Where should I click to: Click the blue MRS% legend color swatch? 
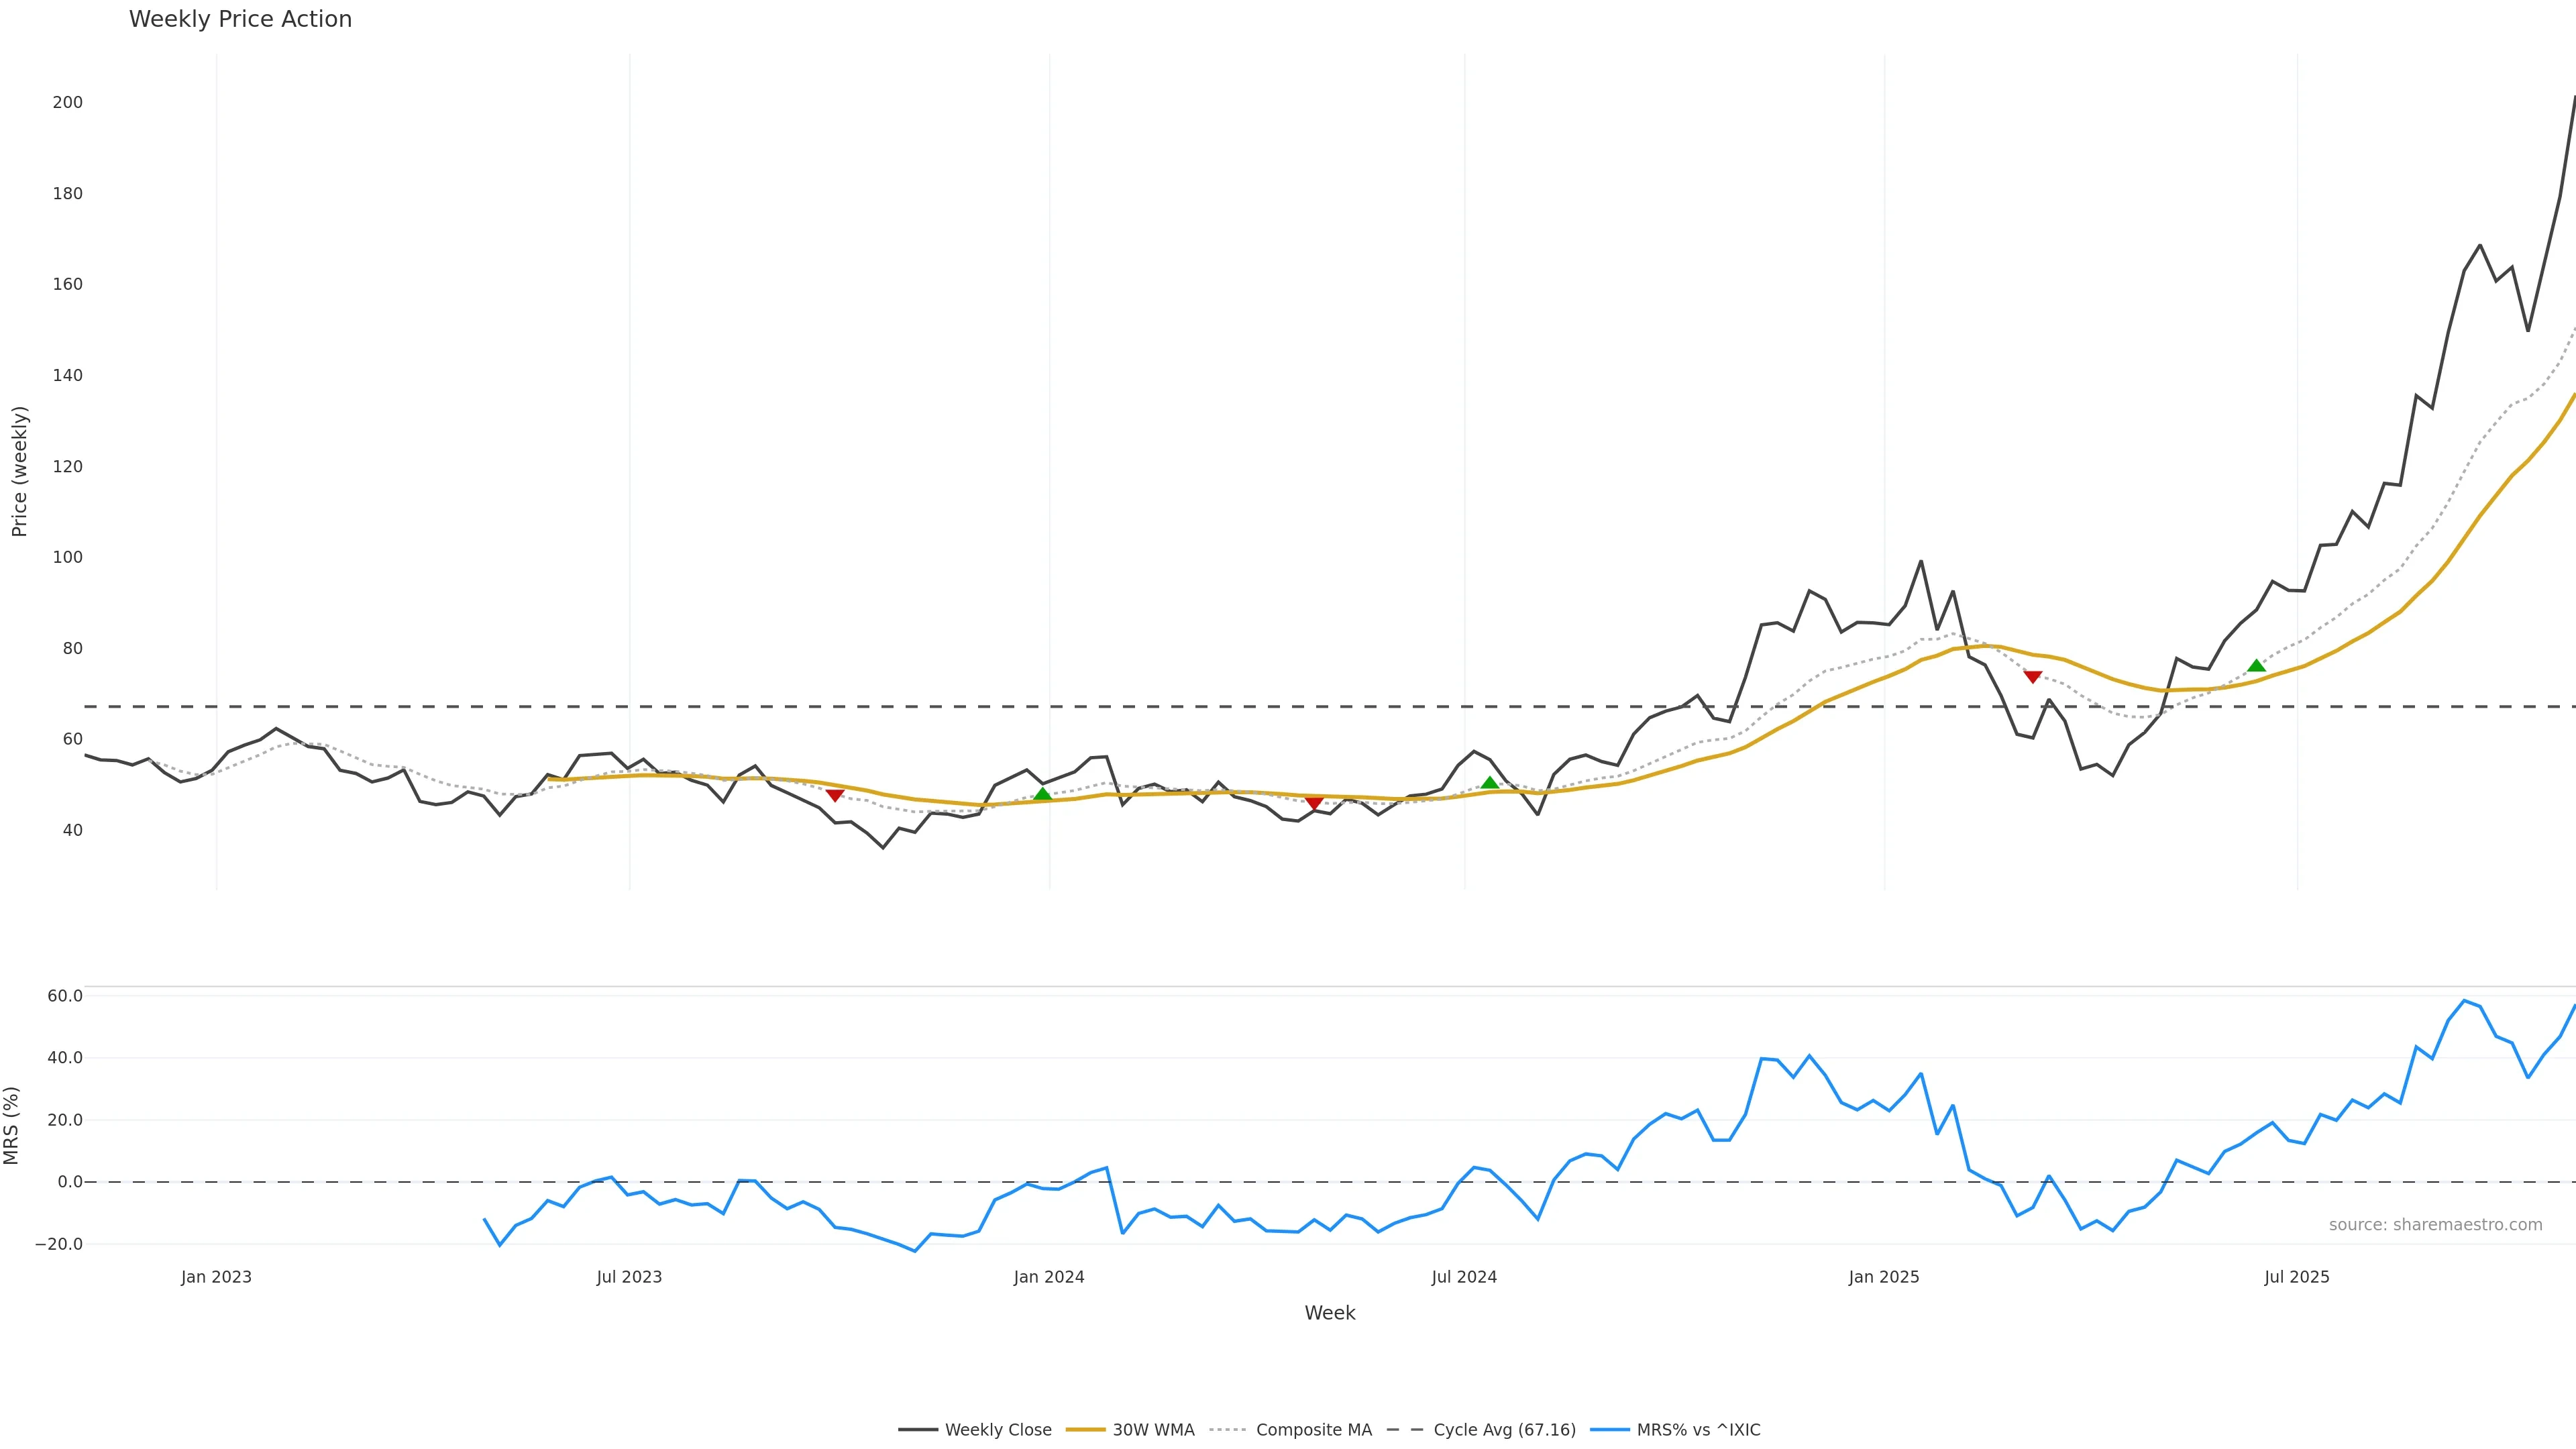(1609, 1430)
